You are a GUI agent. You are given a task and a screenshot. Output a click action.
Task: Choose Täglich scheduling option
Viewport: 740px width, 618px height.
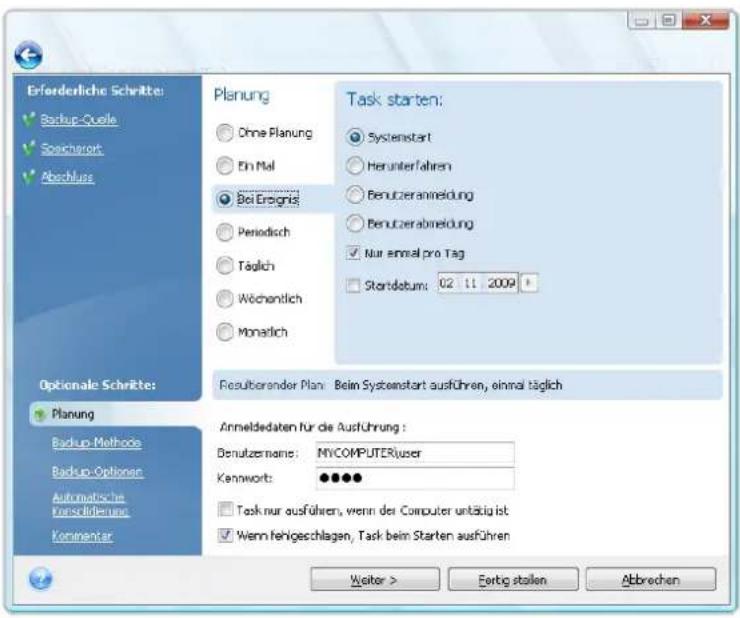coord(225,265)
